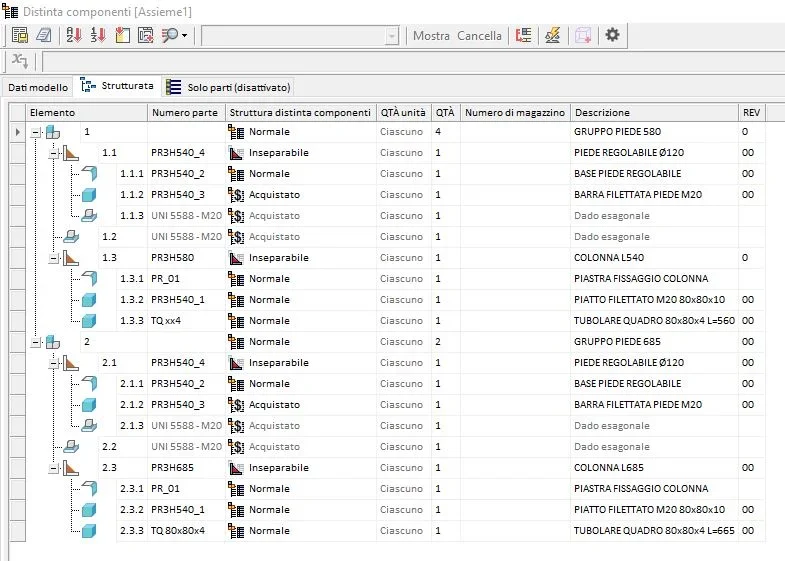Switch to the Strutturata tab

pyautogui.click(x=118, y=86)
